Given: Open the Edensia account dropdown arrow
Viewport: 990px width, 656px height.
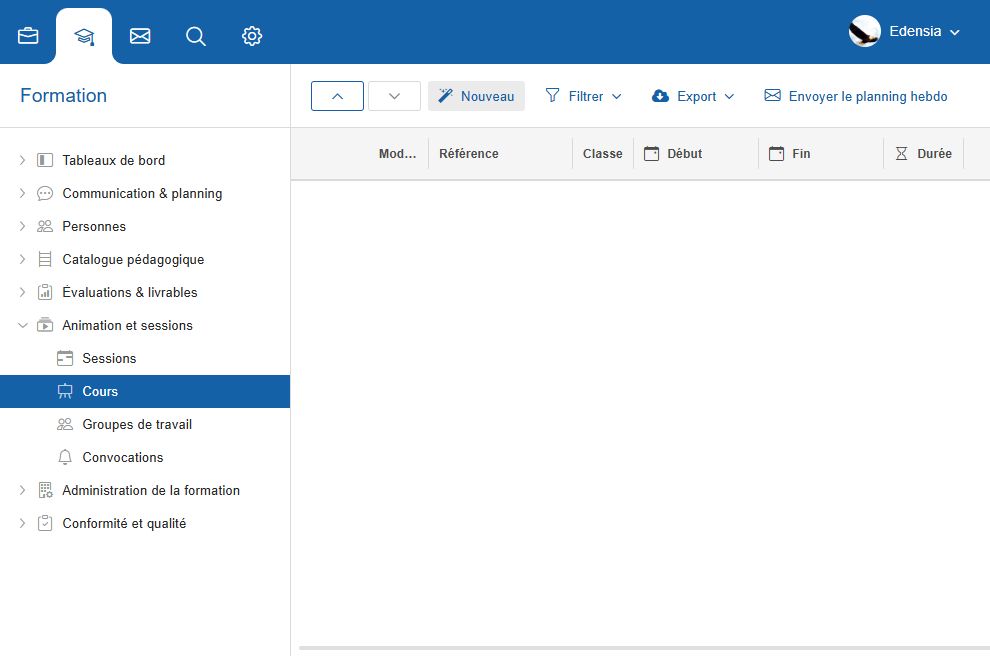Looking at the screenshot, I should pos(955,32).
